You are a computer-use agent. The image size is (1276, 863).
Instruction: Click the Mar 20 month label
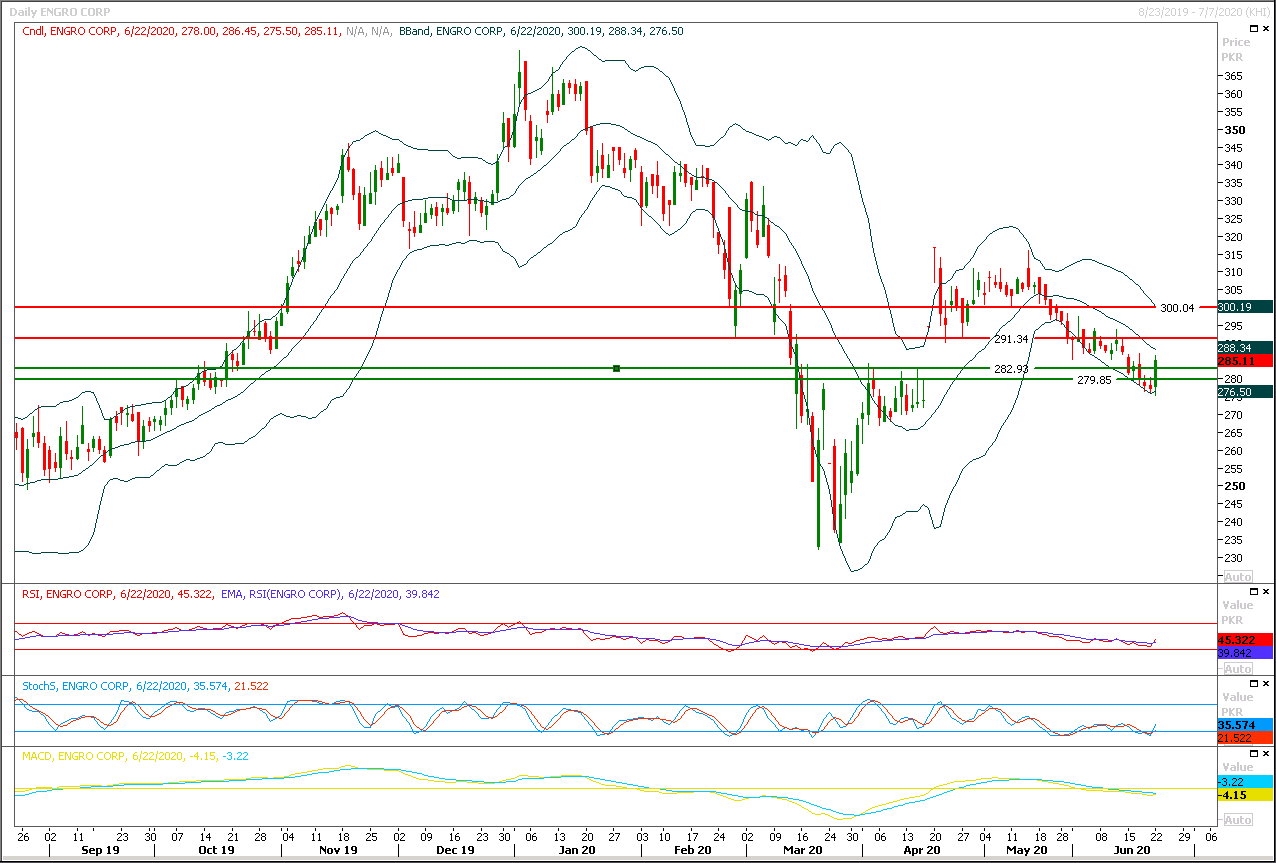(804, 850)
